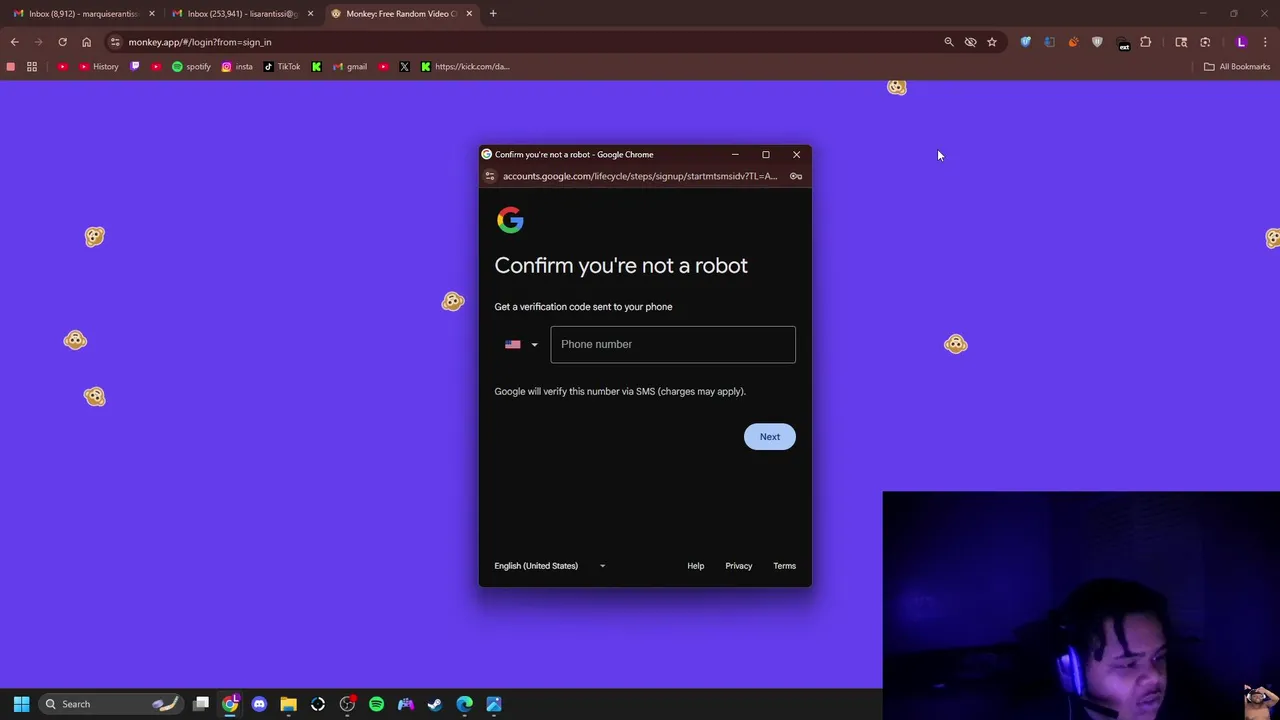The width and height of the screenshot is (1280, 720).
Task: Open the spotify bookmark
Action: 191,67
